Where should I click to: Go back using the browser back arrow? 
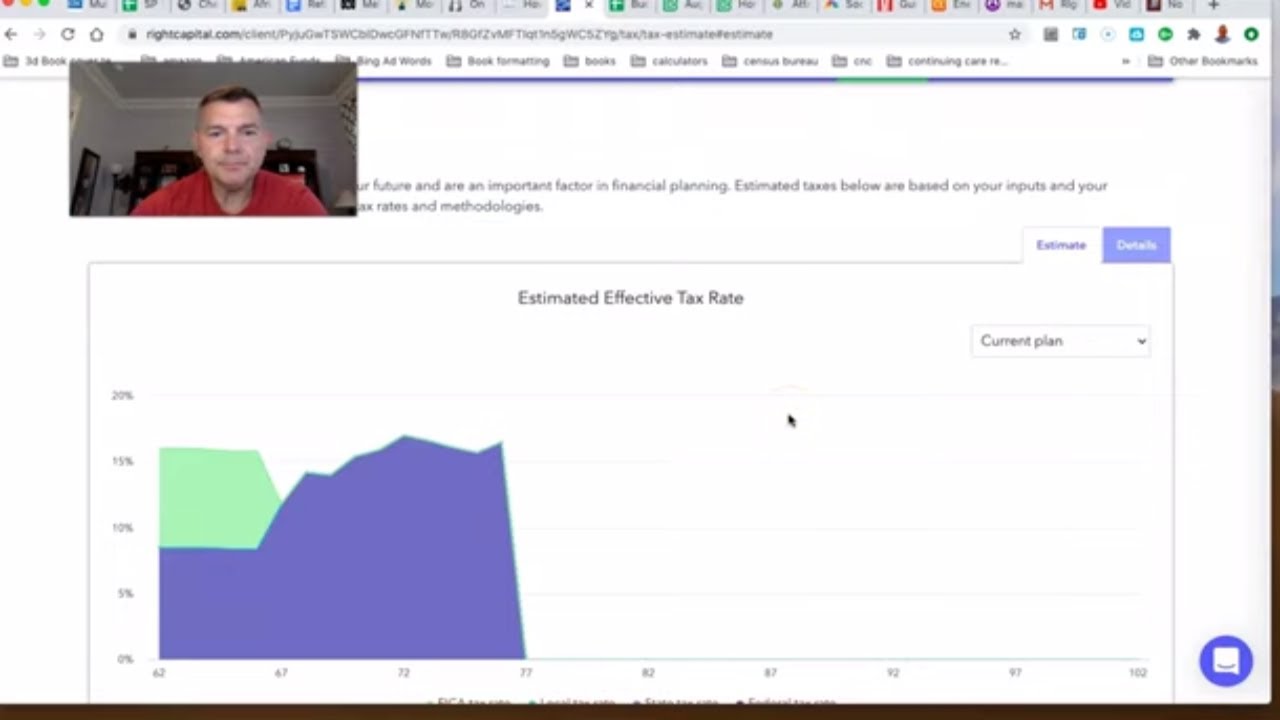coord(11,34)
